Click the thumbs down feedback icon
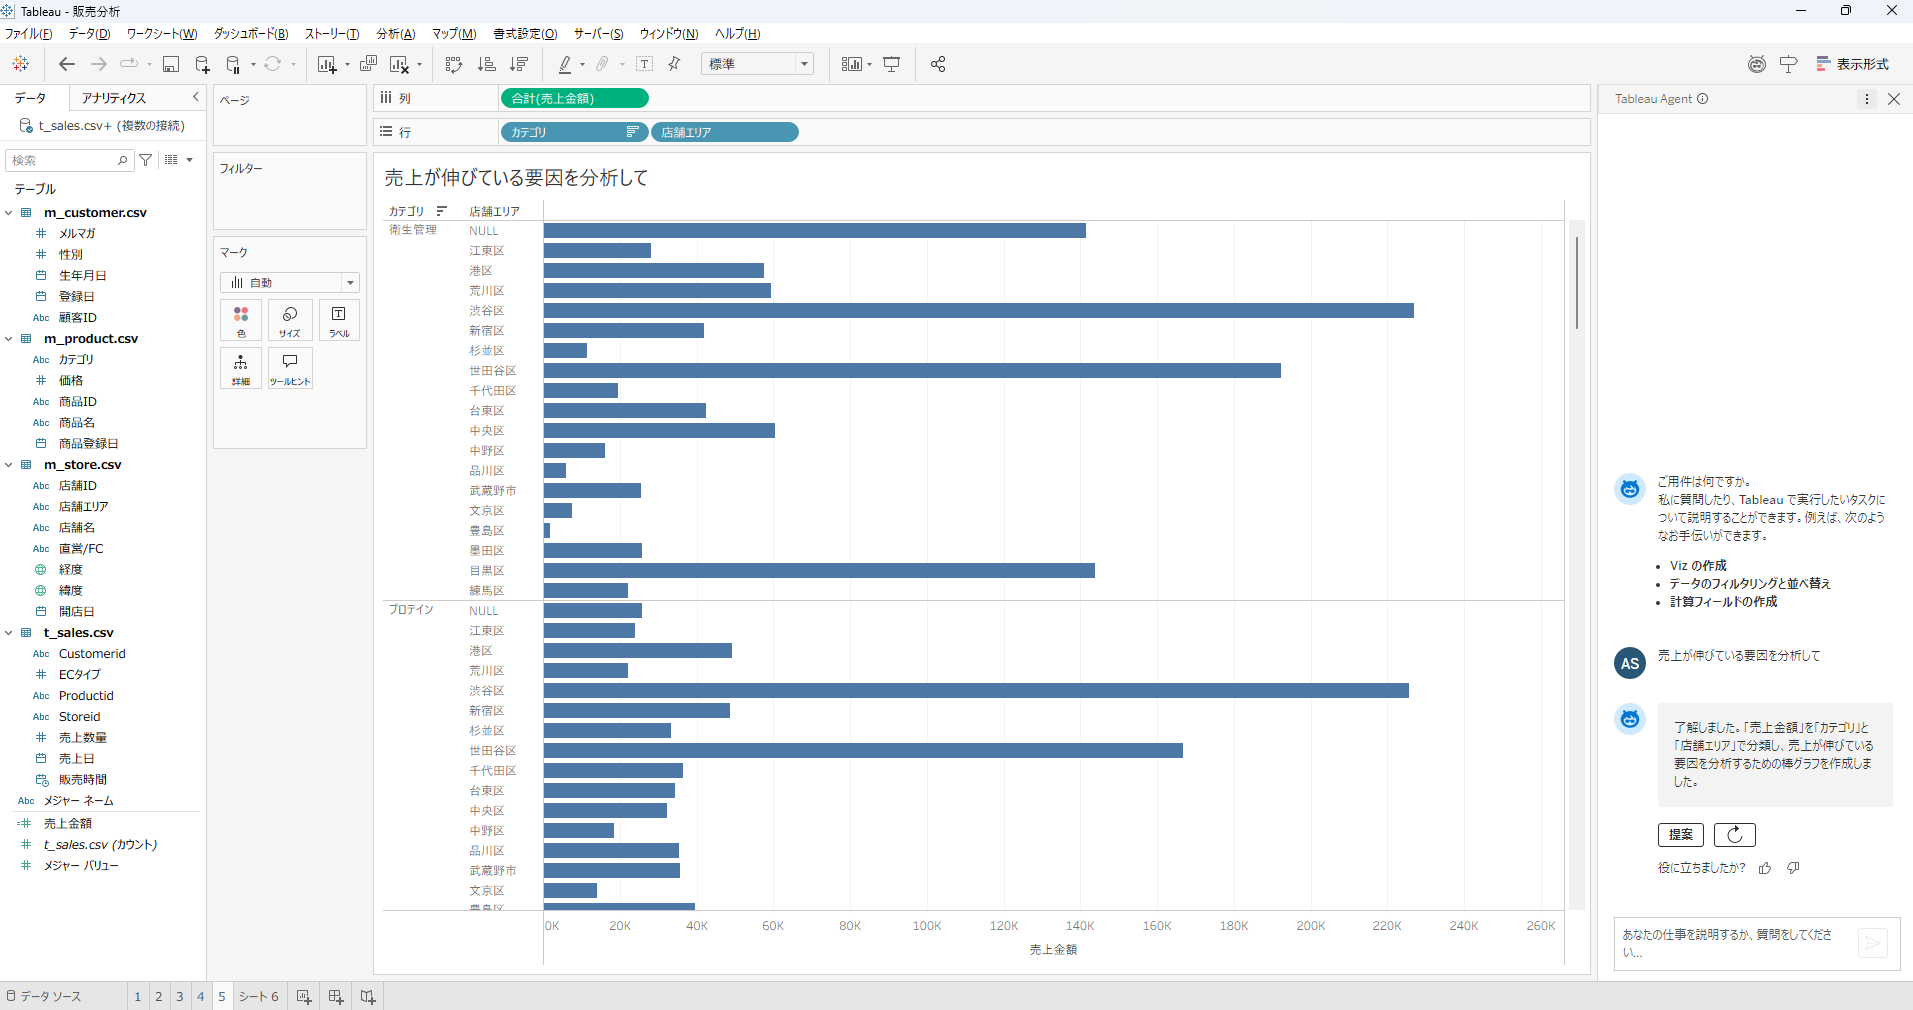This screenshot has height=1010, width=1913. coord(1794,868)
